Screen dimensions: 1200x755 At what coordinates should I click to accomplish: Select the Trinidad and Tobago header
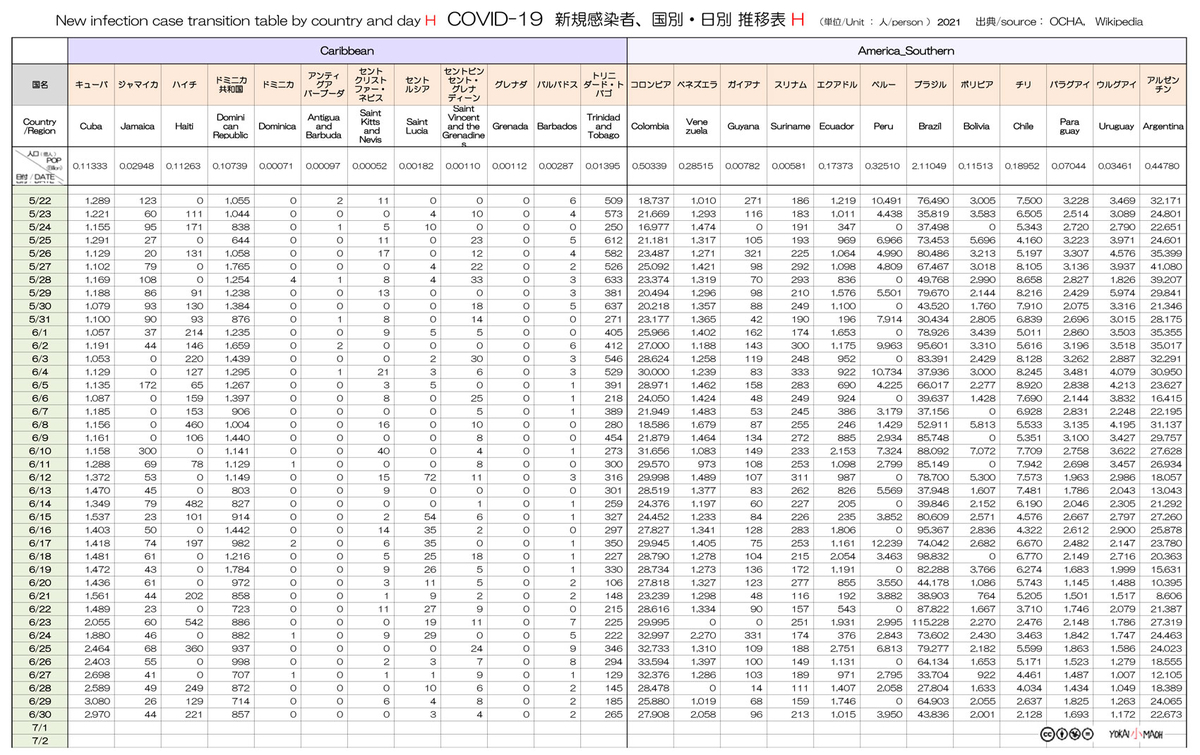tap(602, 126)
